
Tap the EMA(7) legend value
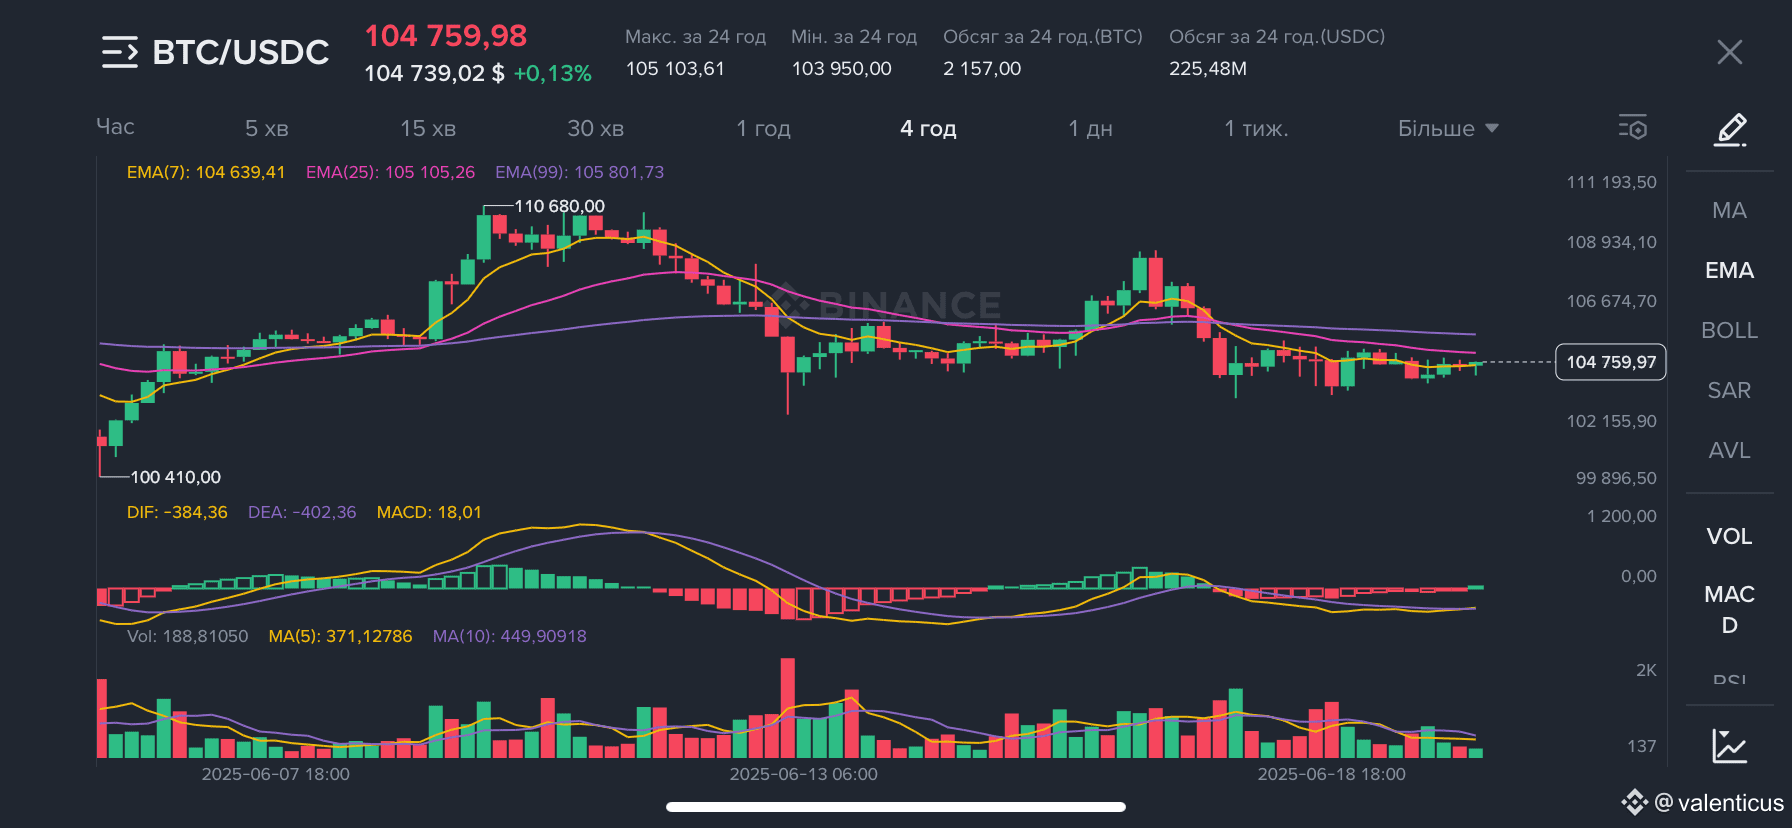click(x=206, y=172)
